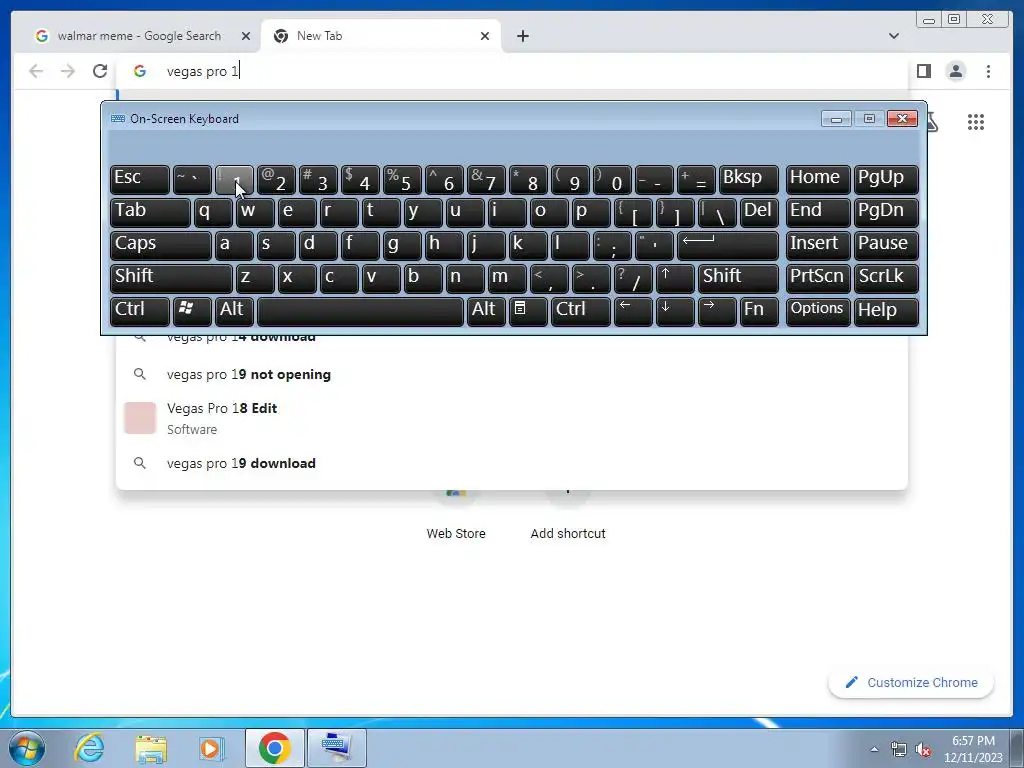Click the Esc key
Image resolution: width=1024 pixels, height=768 pixels.
point(140,180)
